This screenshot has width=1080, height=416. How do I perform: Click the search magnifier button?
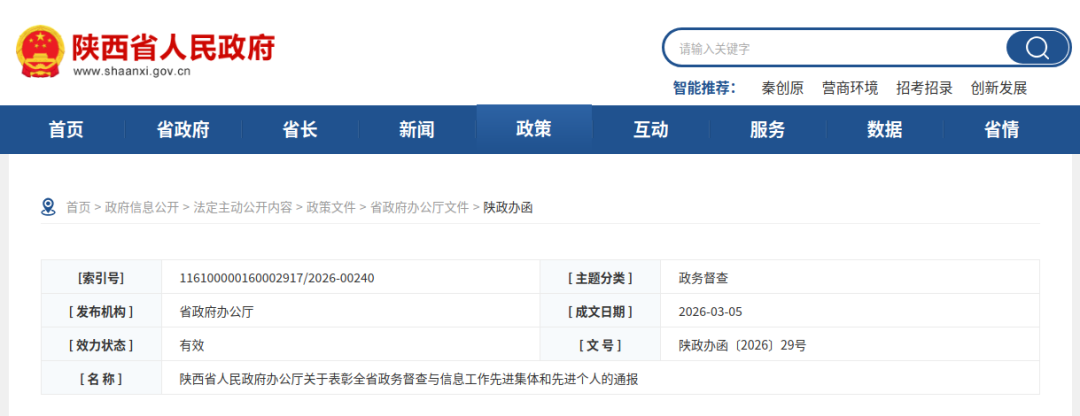coord(1036,48)
